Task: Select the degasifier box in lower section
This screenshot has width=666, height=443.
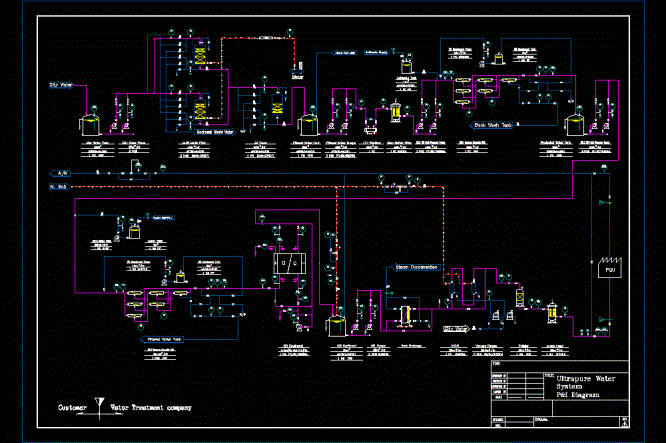Action: tap(289, 263)
